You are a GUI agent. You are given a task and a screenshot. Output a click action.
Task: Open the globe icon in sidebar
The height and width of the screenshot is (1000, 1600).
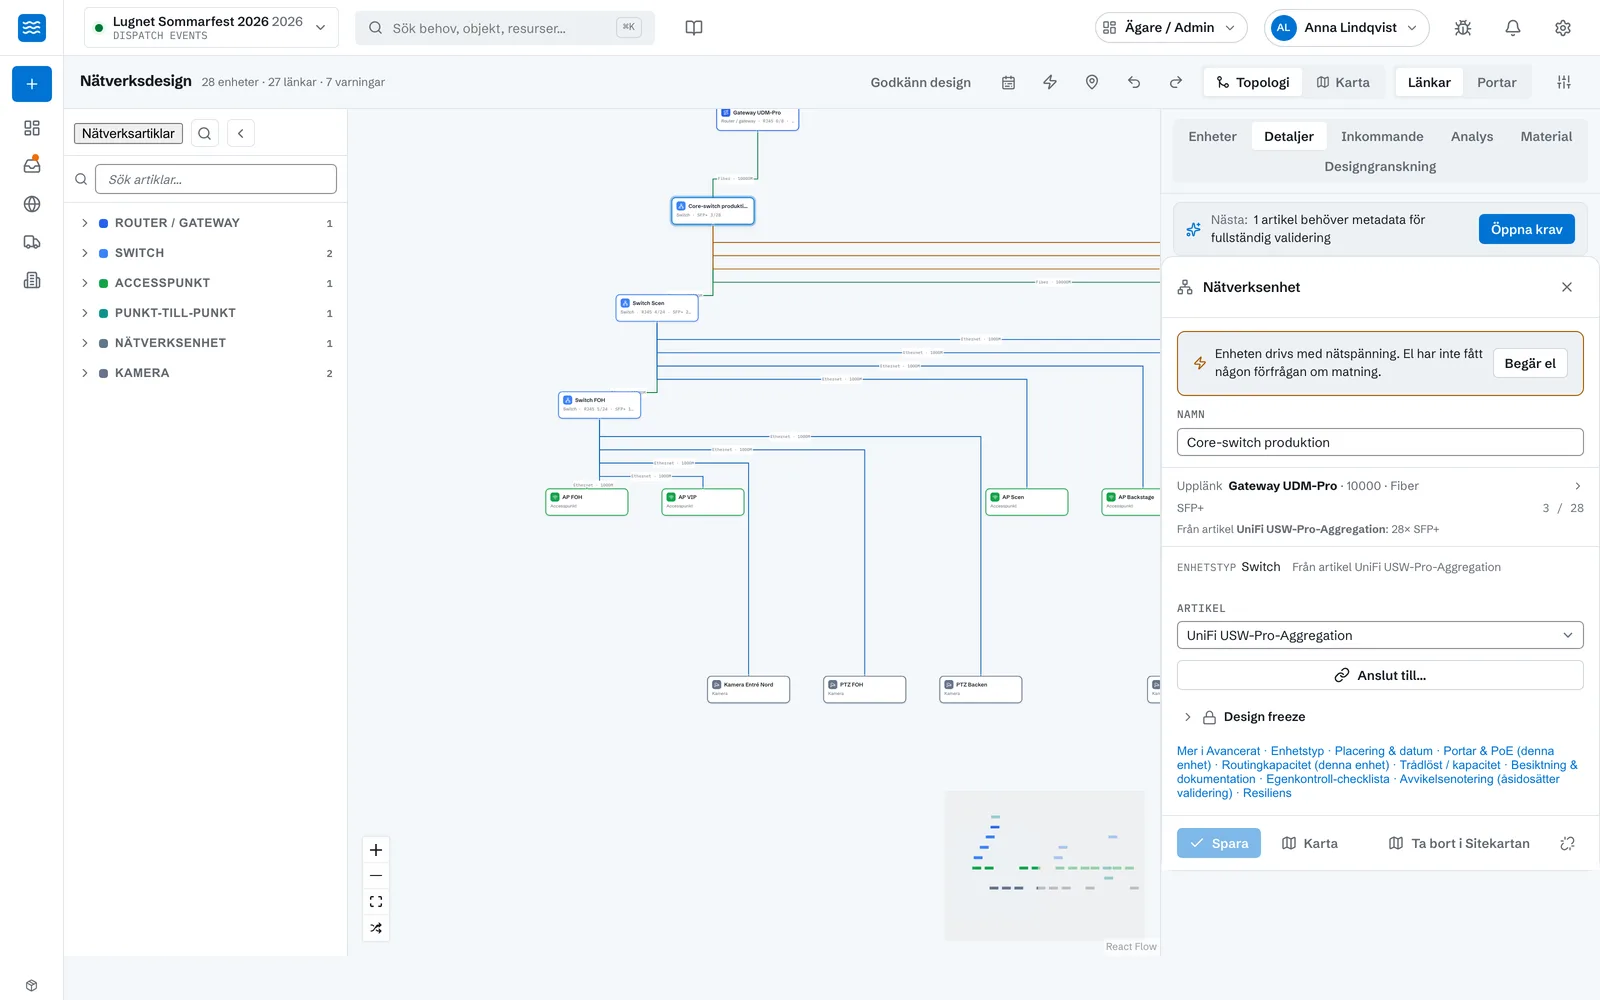tap(32, 204)
